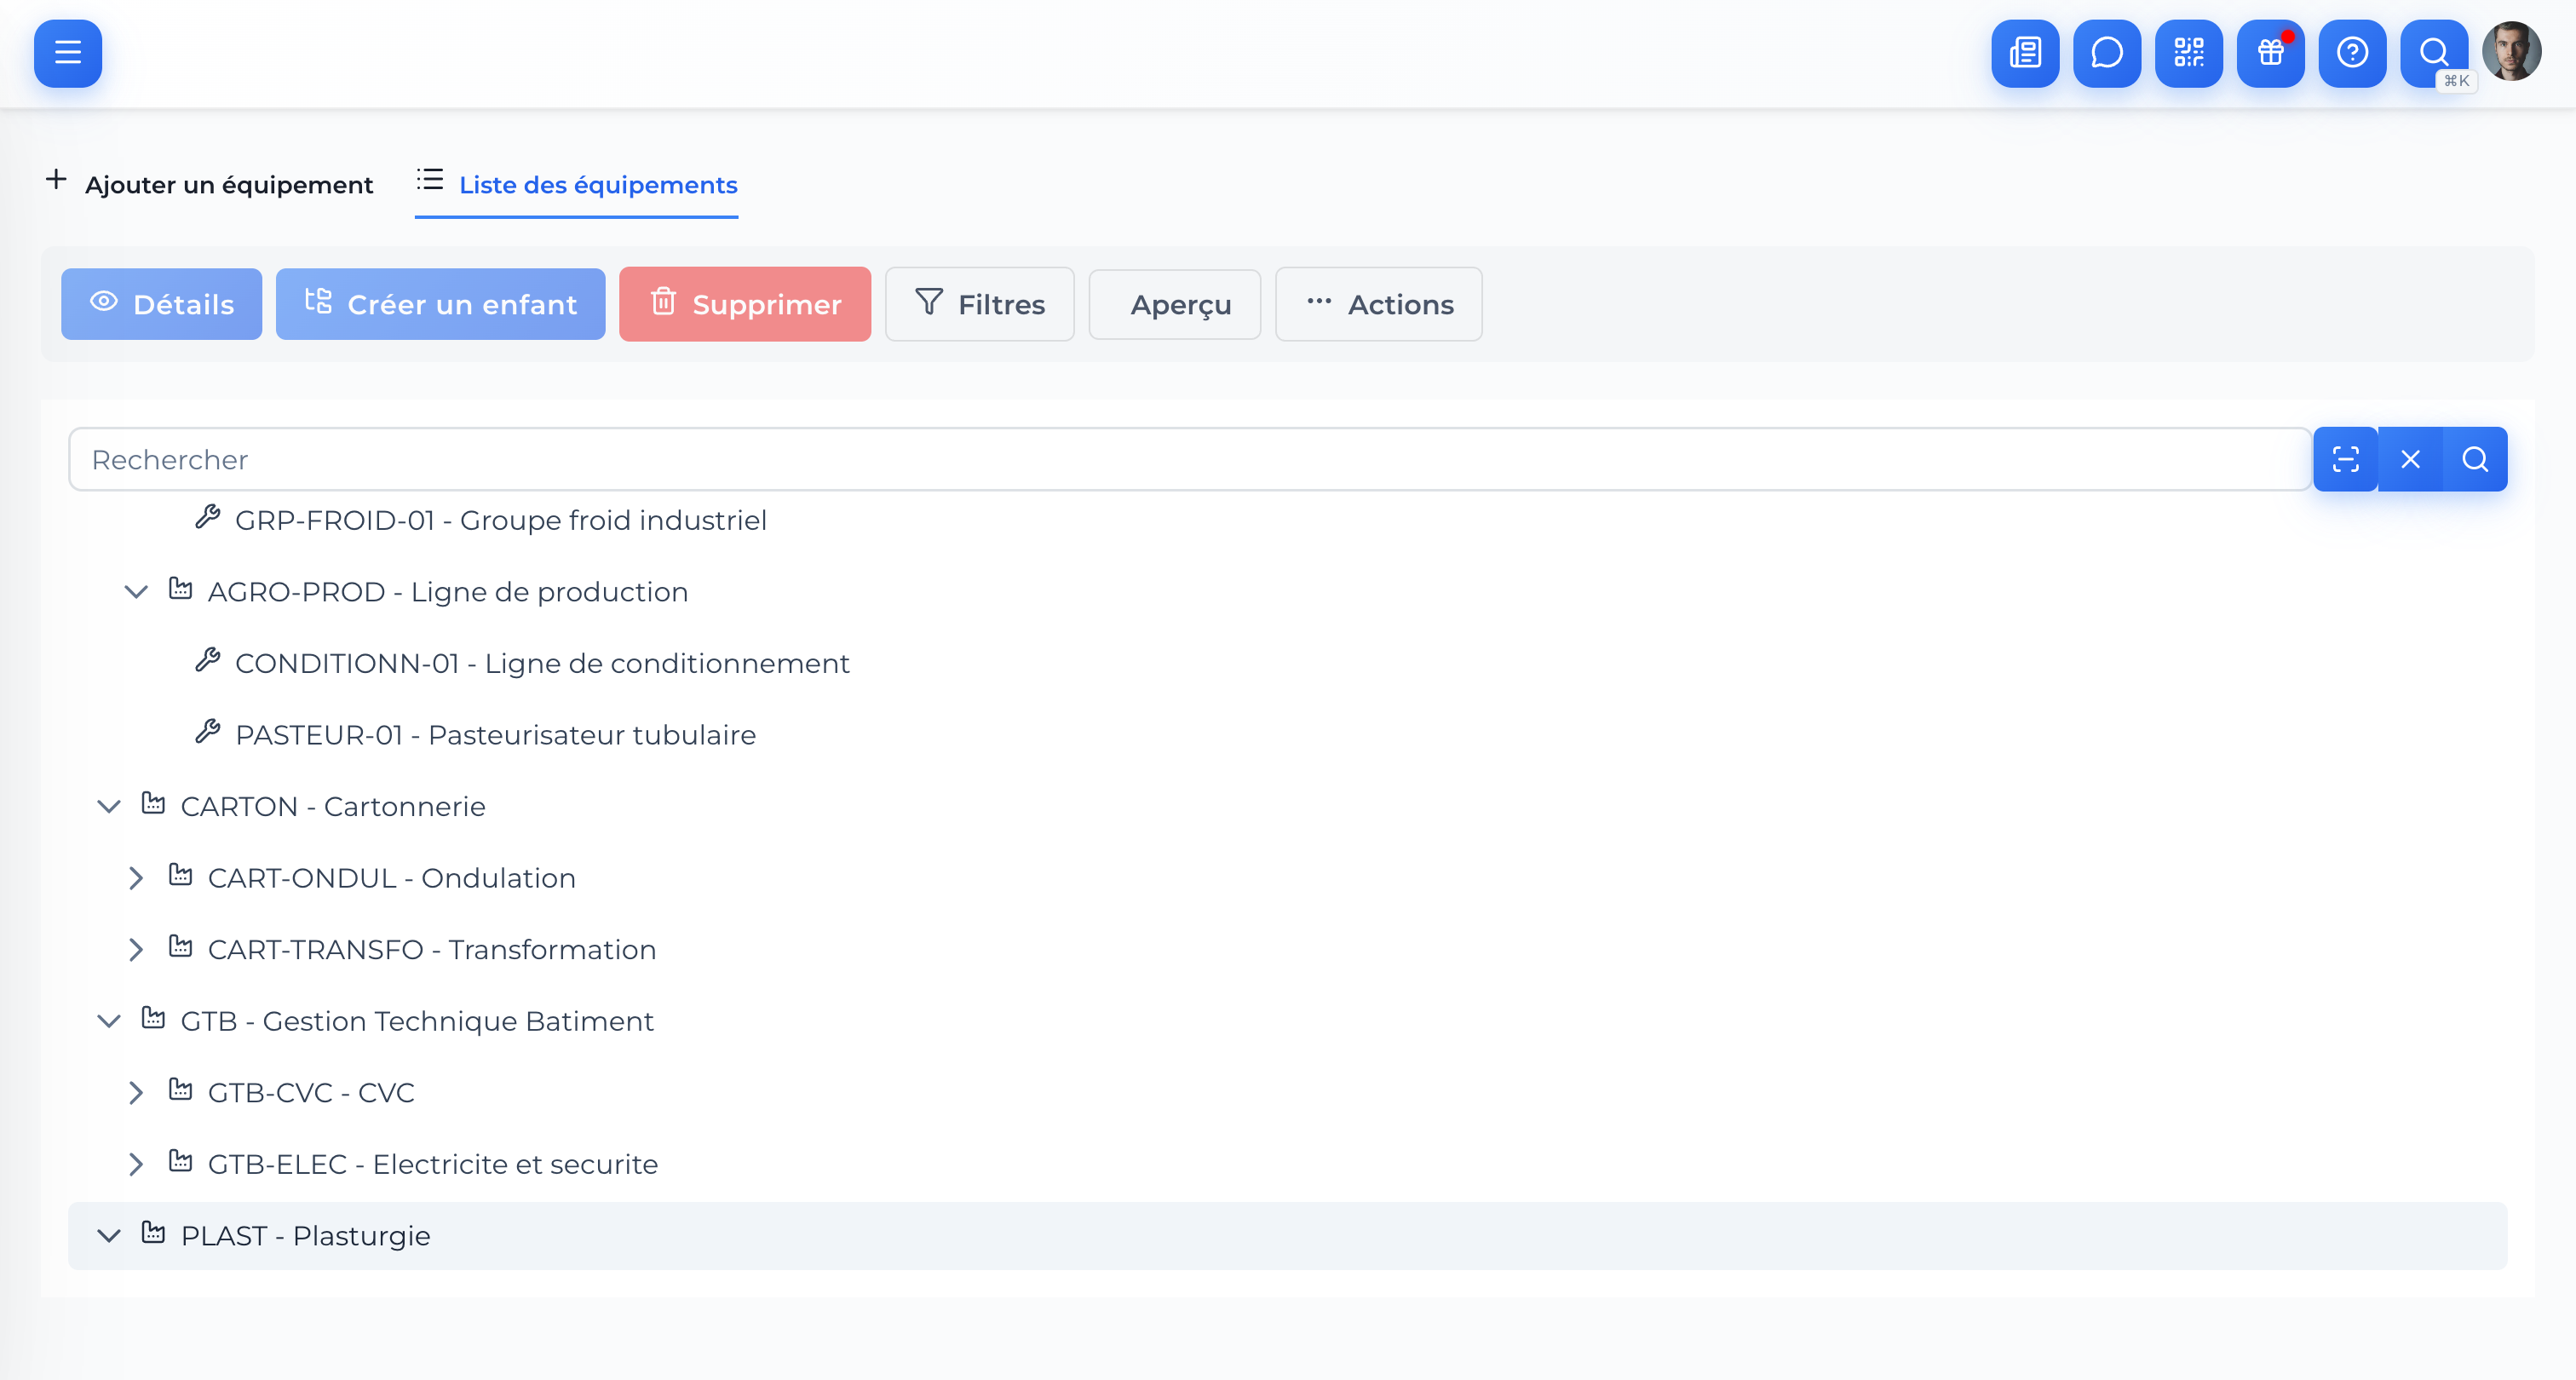
Task: Click the magnifier search submit button
Action: 2475,459
